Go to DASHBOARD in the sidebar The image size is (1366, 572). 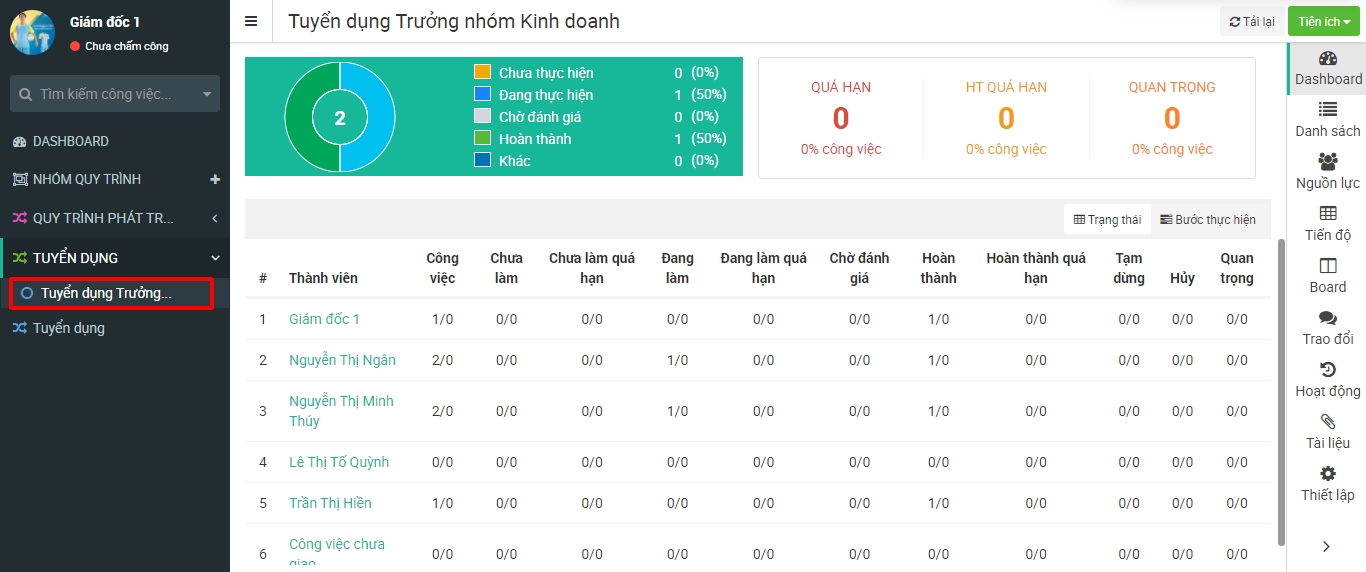[70, 141]
